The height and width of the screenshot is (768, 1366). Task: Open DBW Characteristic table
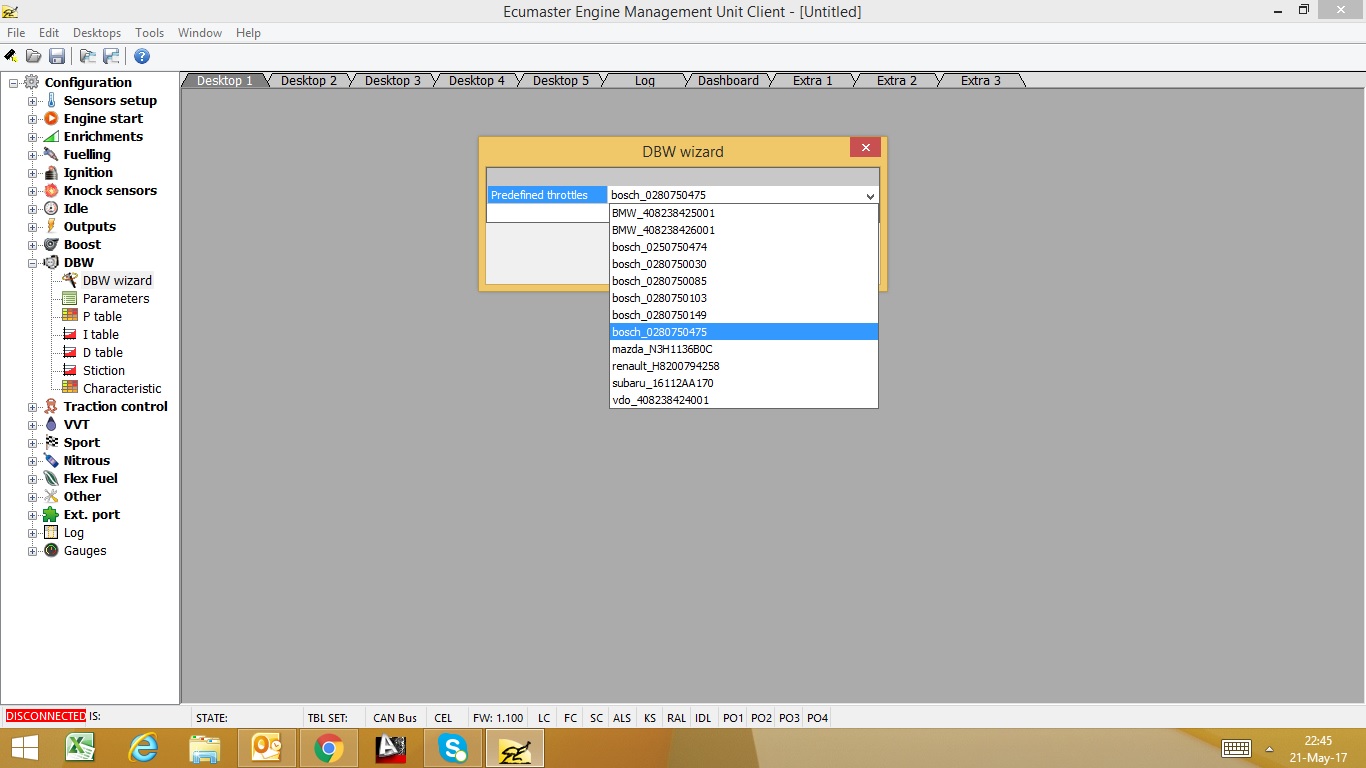tap(122, 389)
